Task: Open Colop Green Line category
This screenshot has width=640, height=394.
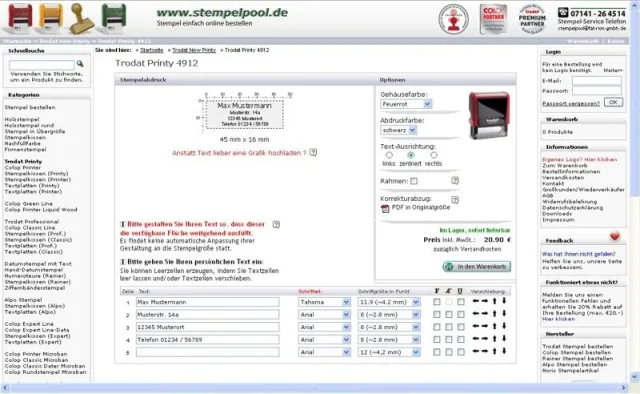Action: [x=29, y=203]
